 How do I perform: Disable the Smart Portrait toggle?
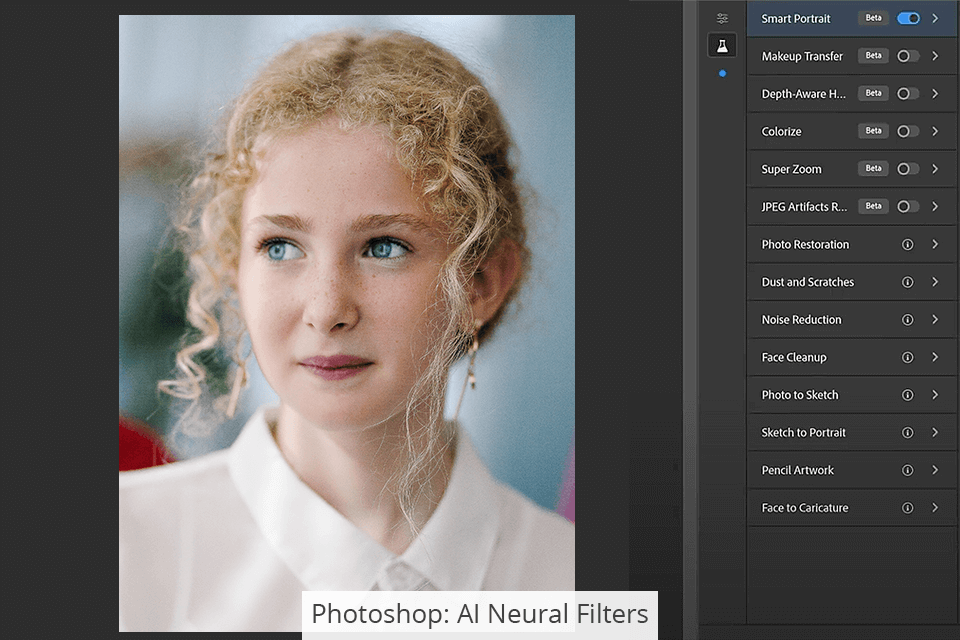908,18
